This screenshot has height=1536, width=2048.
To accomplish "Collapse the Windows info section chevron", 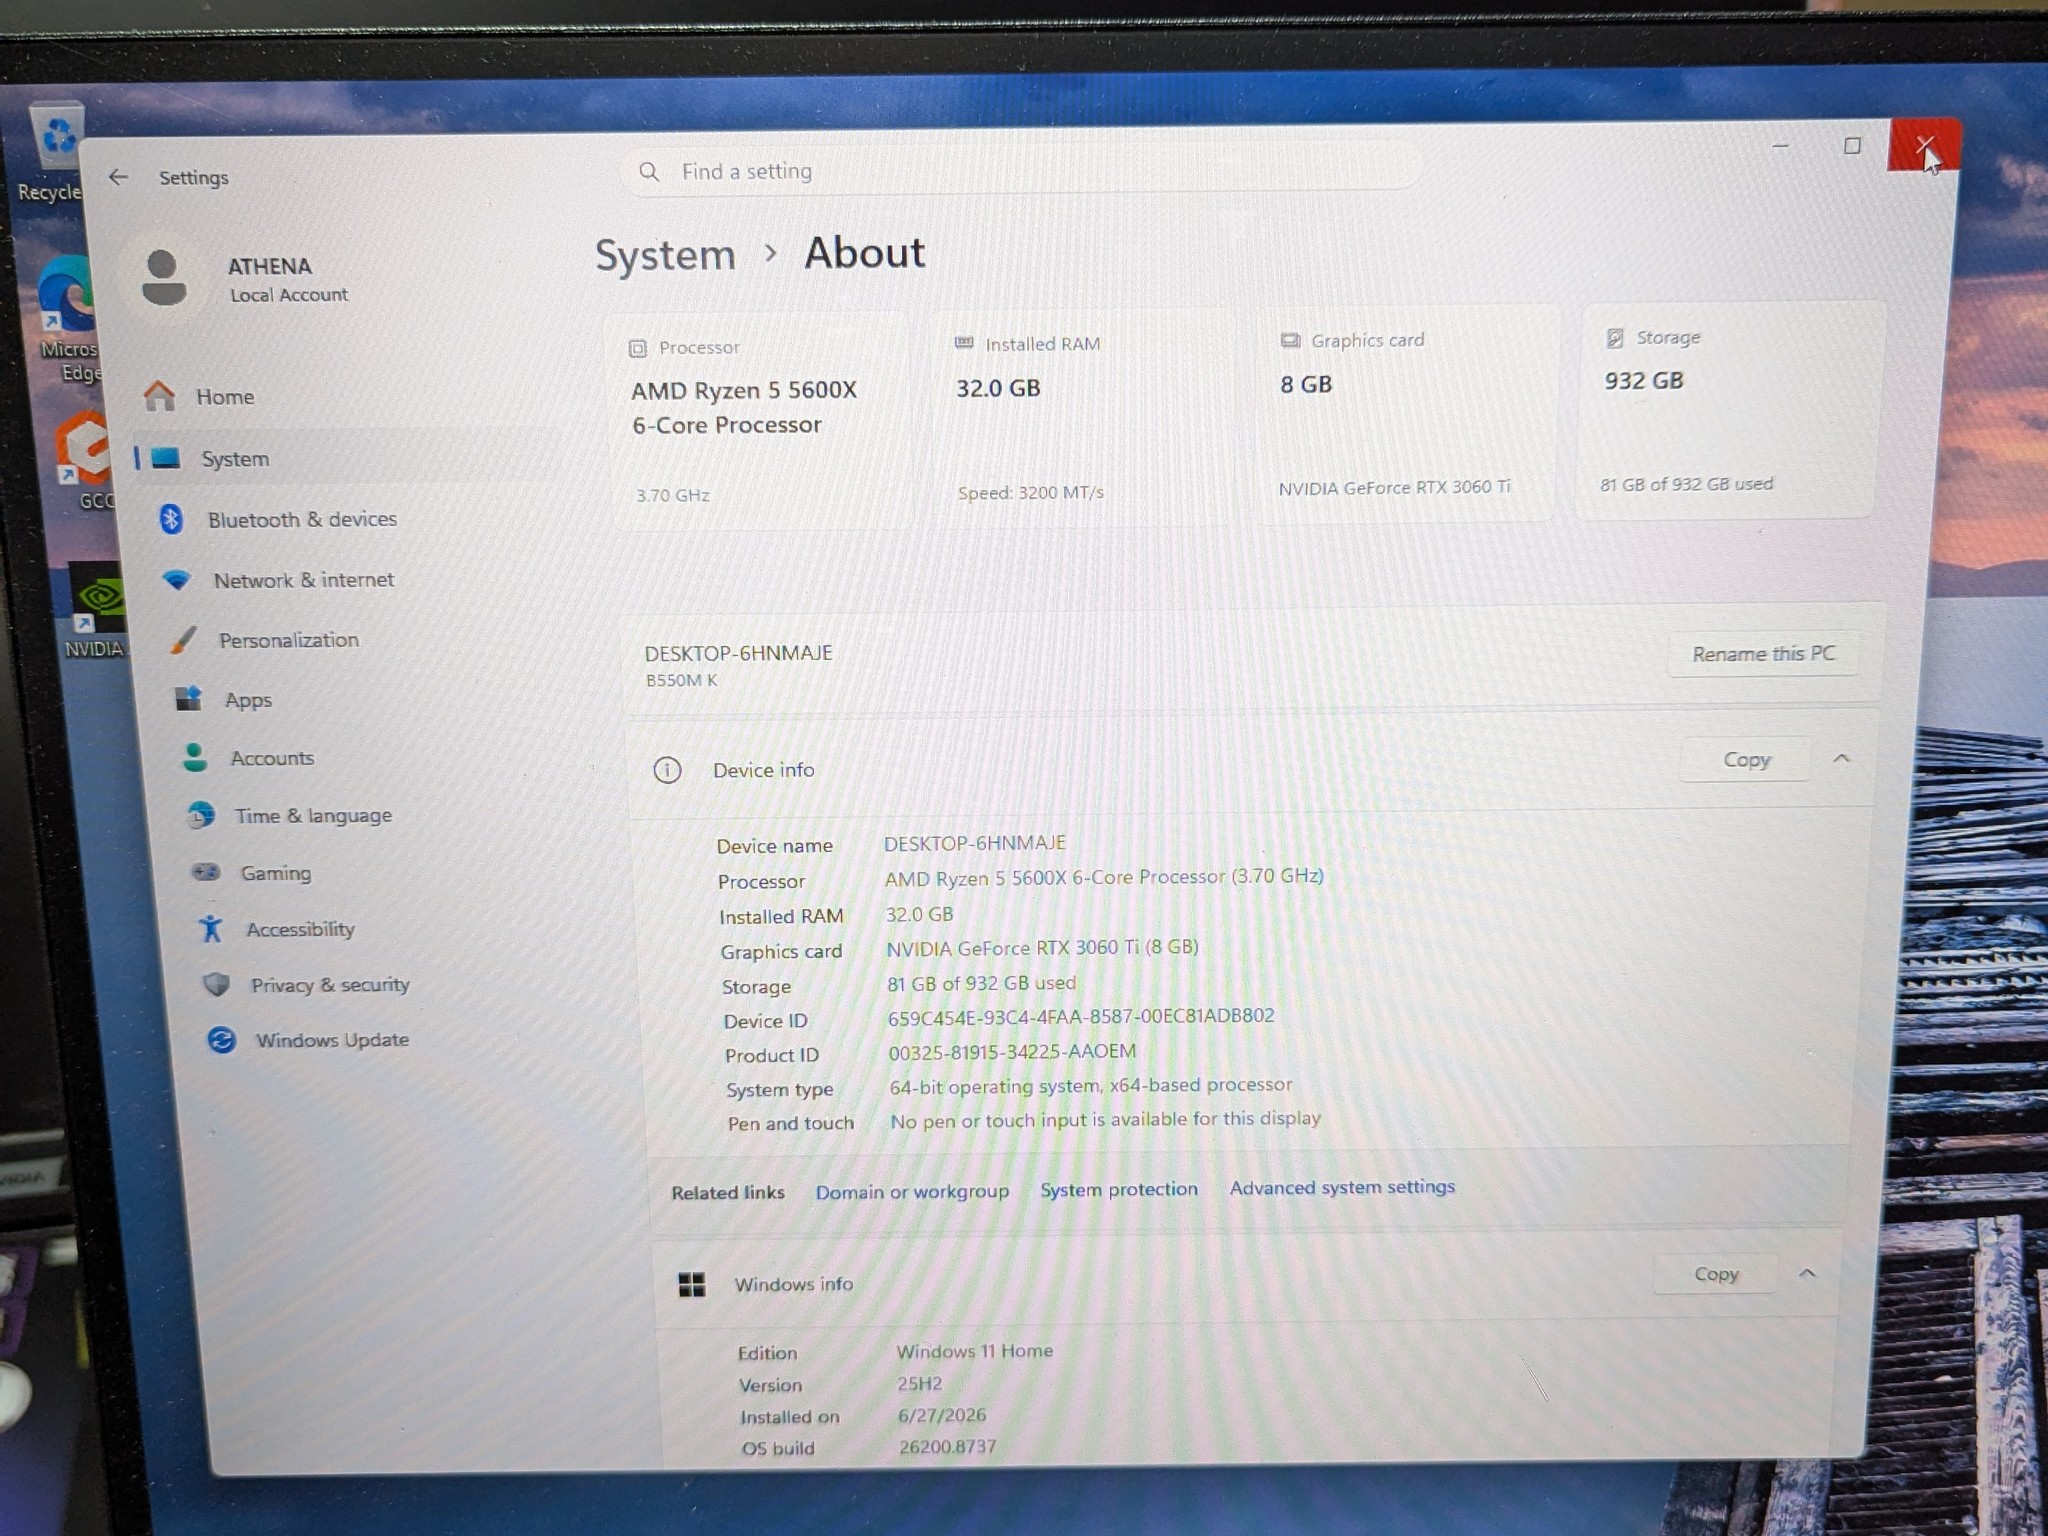I will click(1807, 1273).
